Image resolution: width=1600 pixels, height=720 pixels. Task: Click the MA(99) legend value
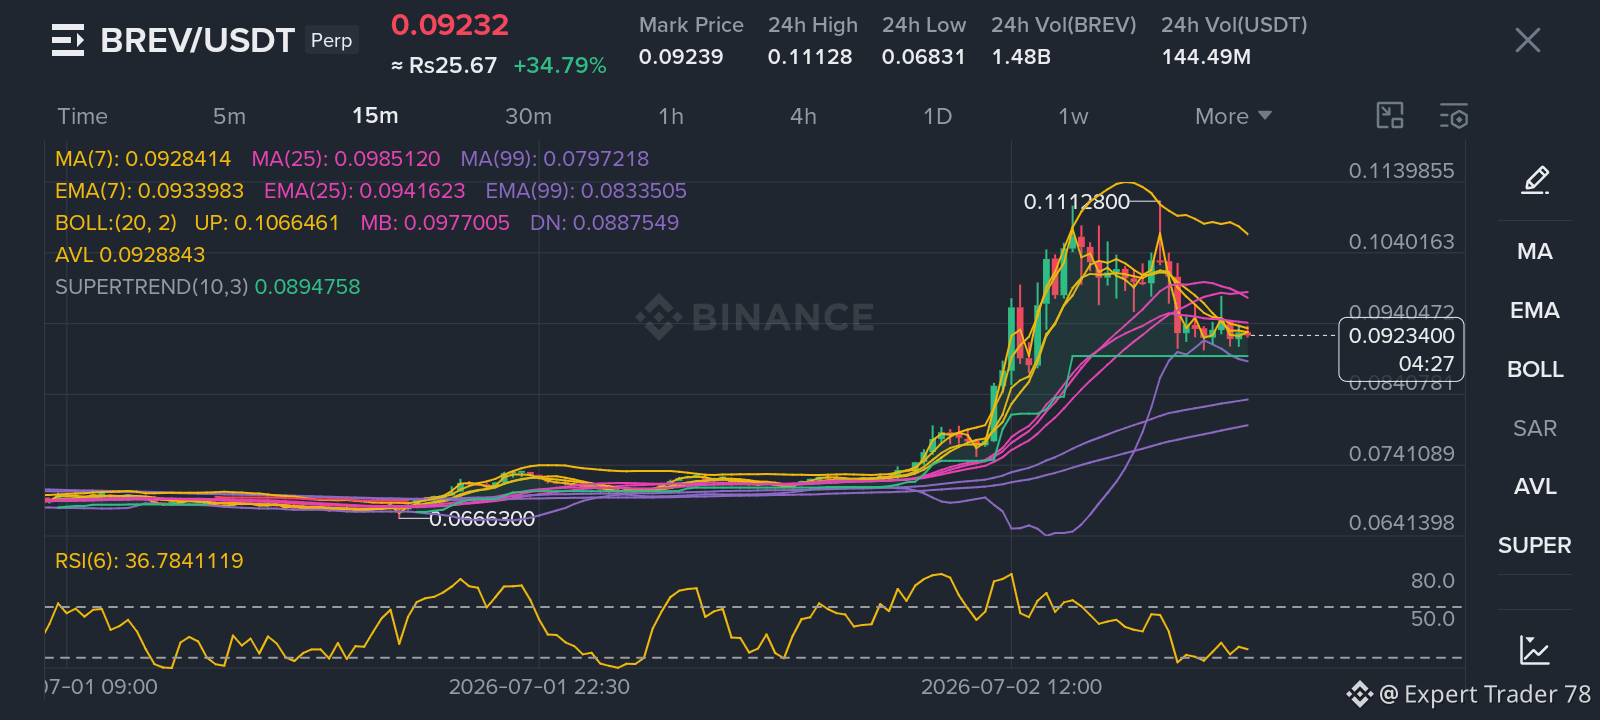(555, 158)
